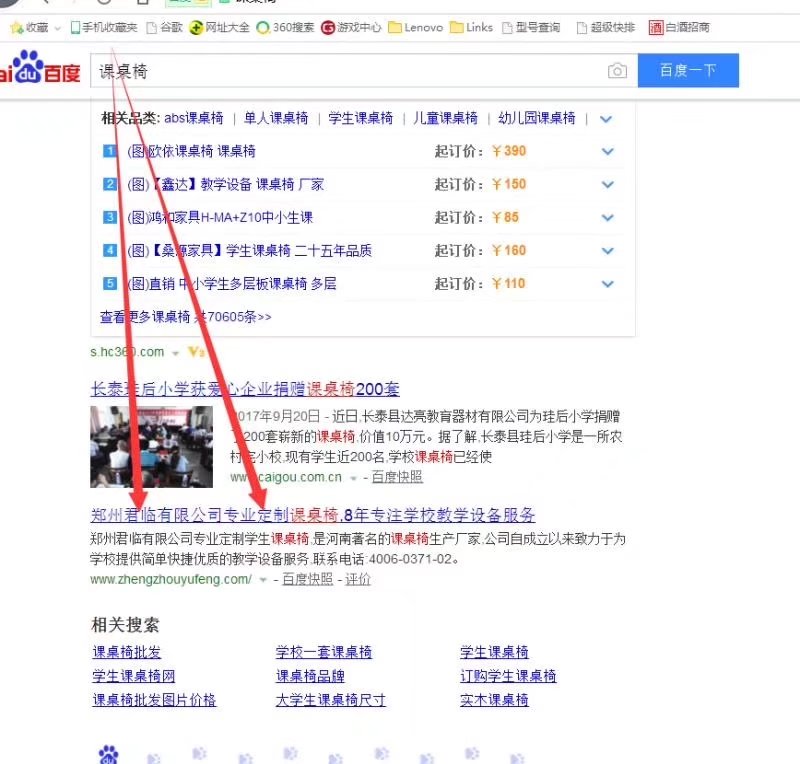Click the 百度一下 search button
The image size is (800, 764).
688,70
